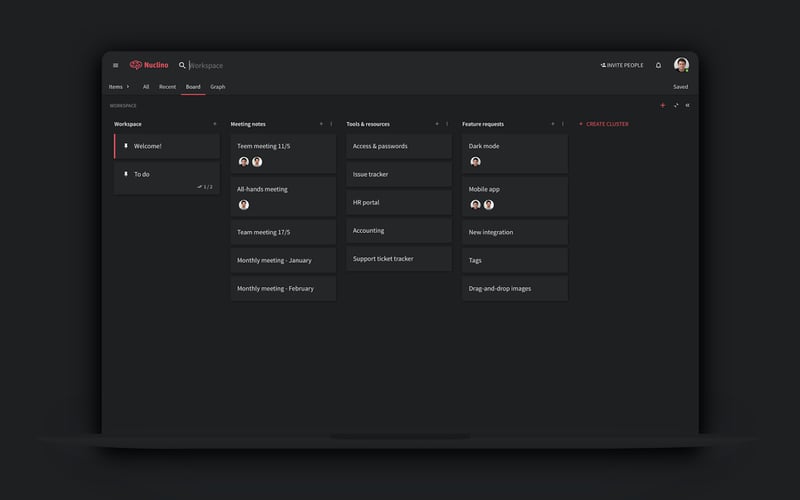Screen dimensions: 800x500
Task: Click the Nuclino logo
Action: [x=149, y=65]
